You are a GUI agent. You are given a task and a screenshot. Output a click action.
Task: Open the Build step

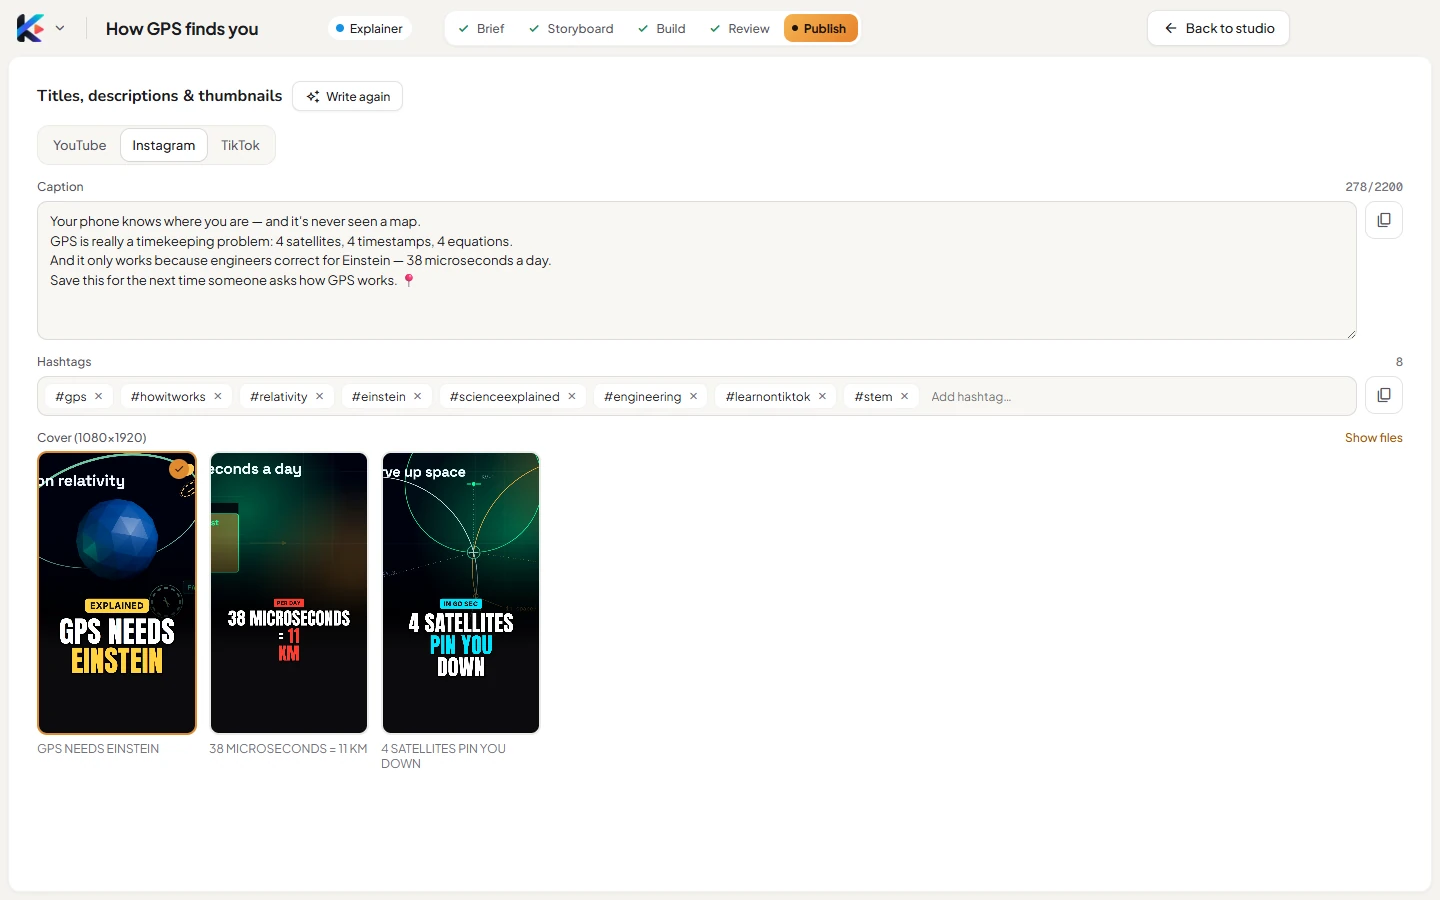(661, 28)
